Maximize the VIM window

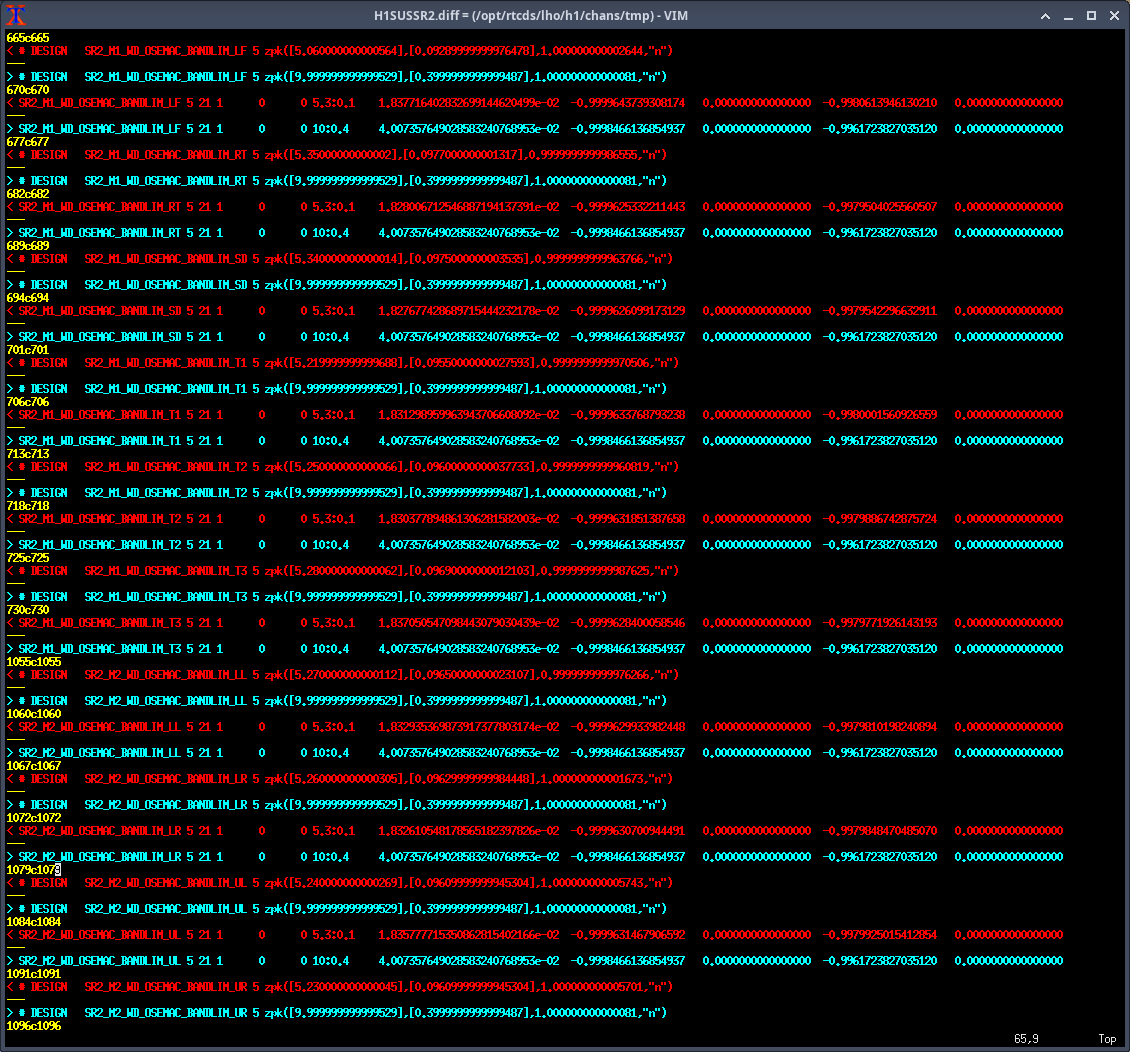point(1091,16)
